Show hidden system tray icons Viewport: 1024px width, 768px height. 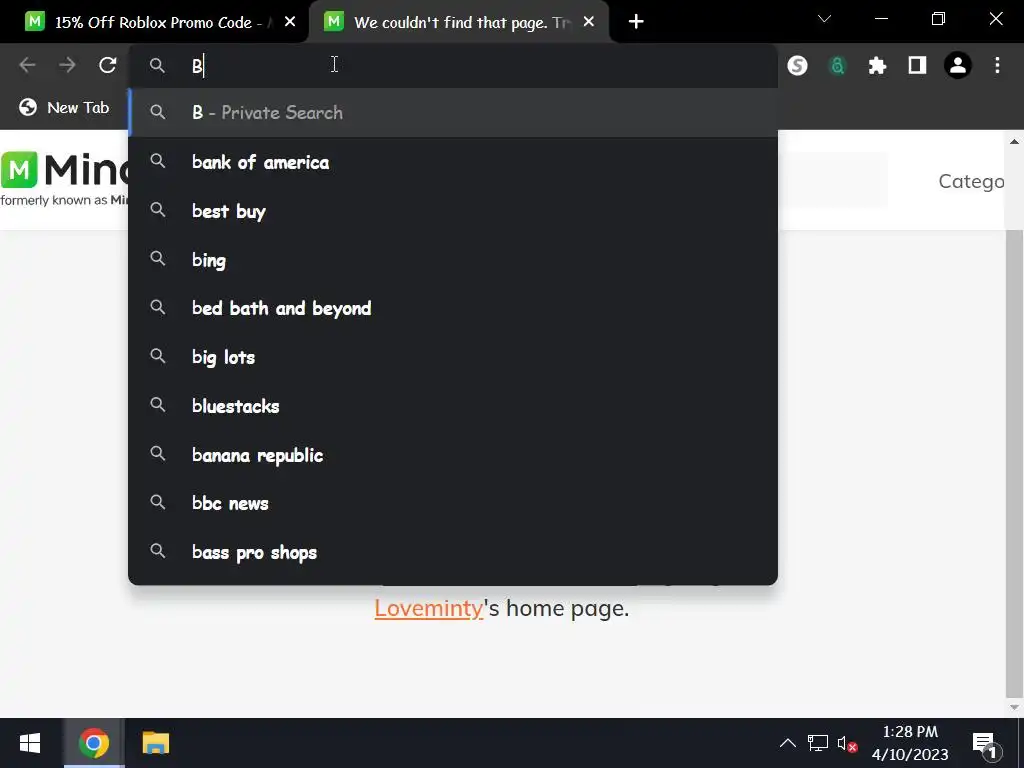pos(788,743)
